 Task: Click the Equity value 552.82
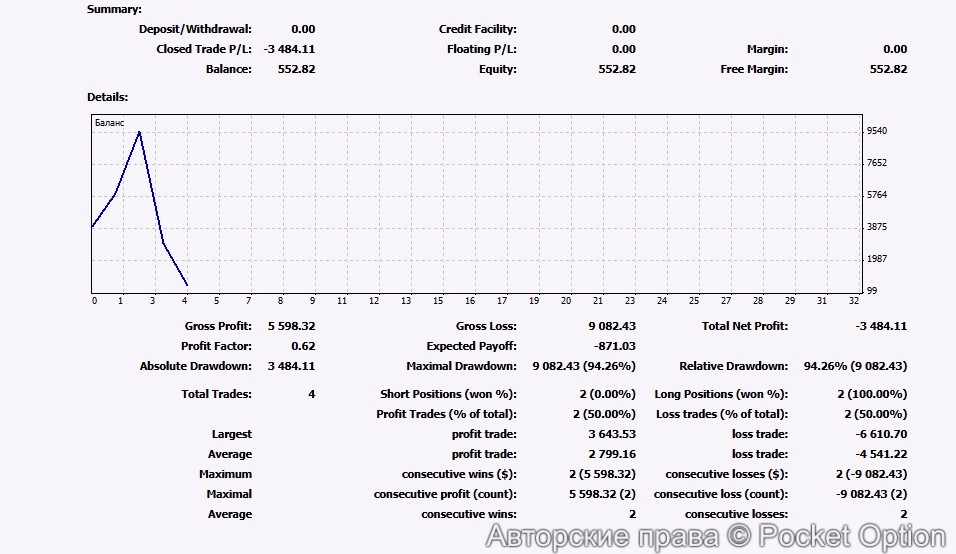click(x=616, y=69)
